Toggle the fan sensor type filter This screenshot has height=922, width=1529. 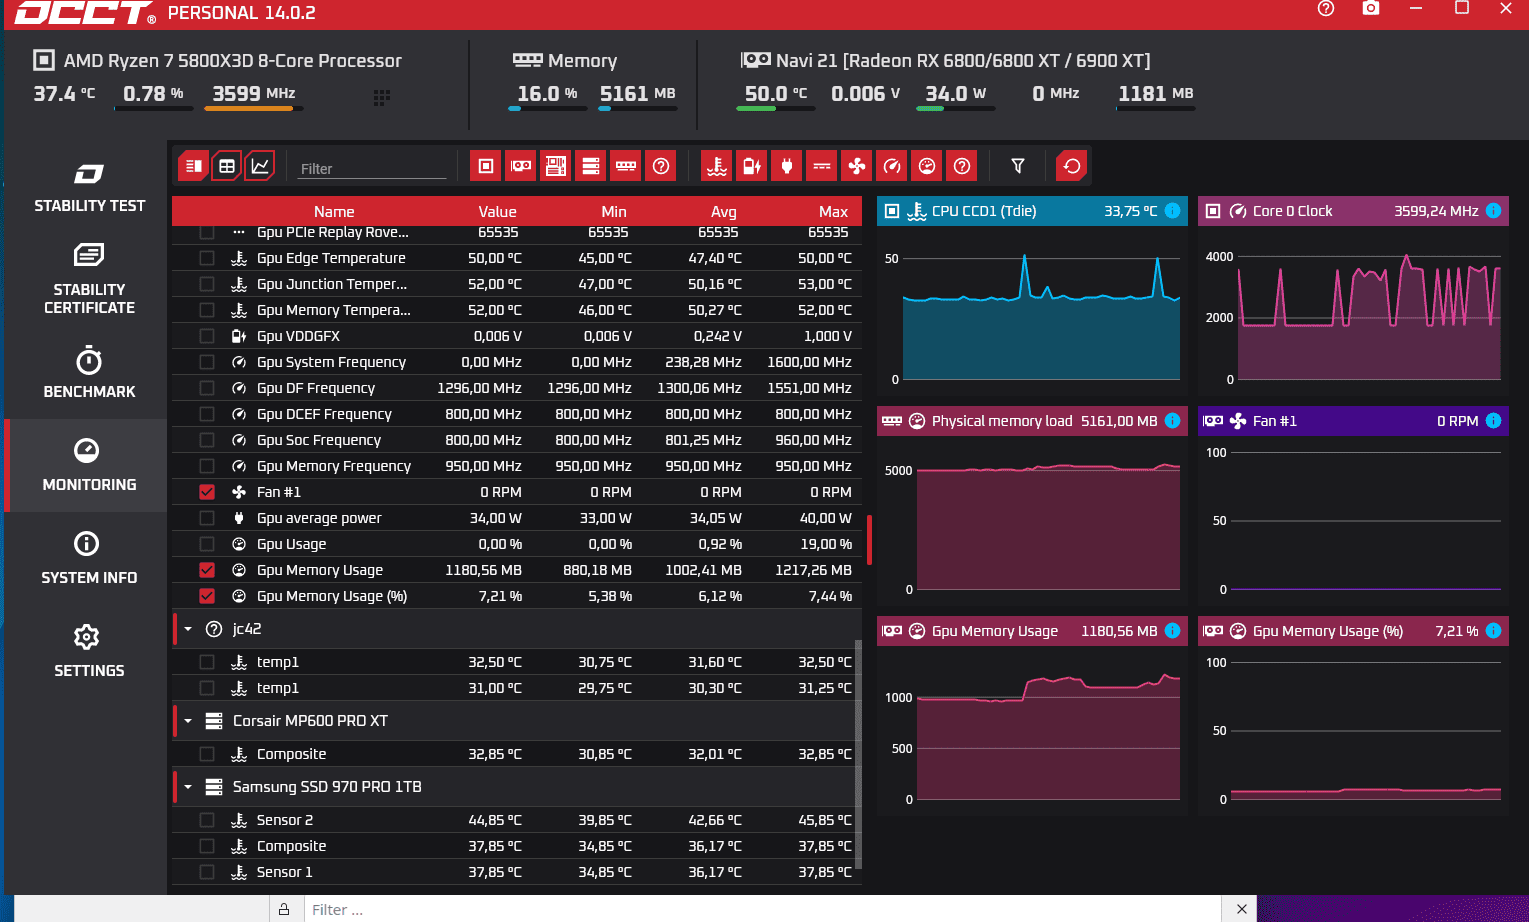857,166
